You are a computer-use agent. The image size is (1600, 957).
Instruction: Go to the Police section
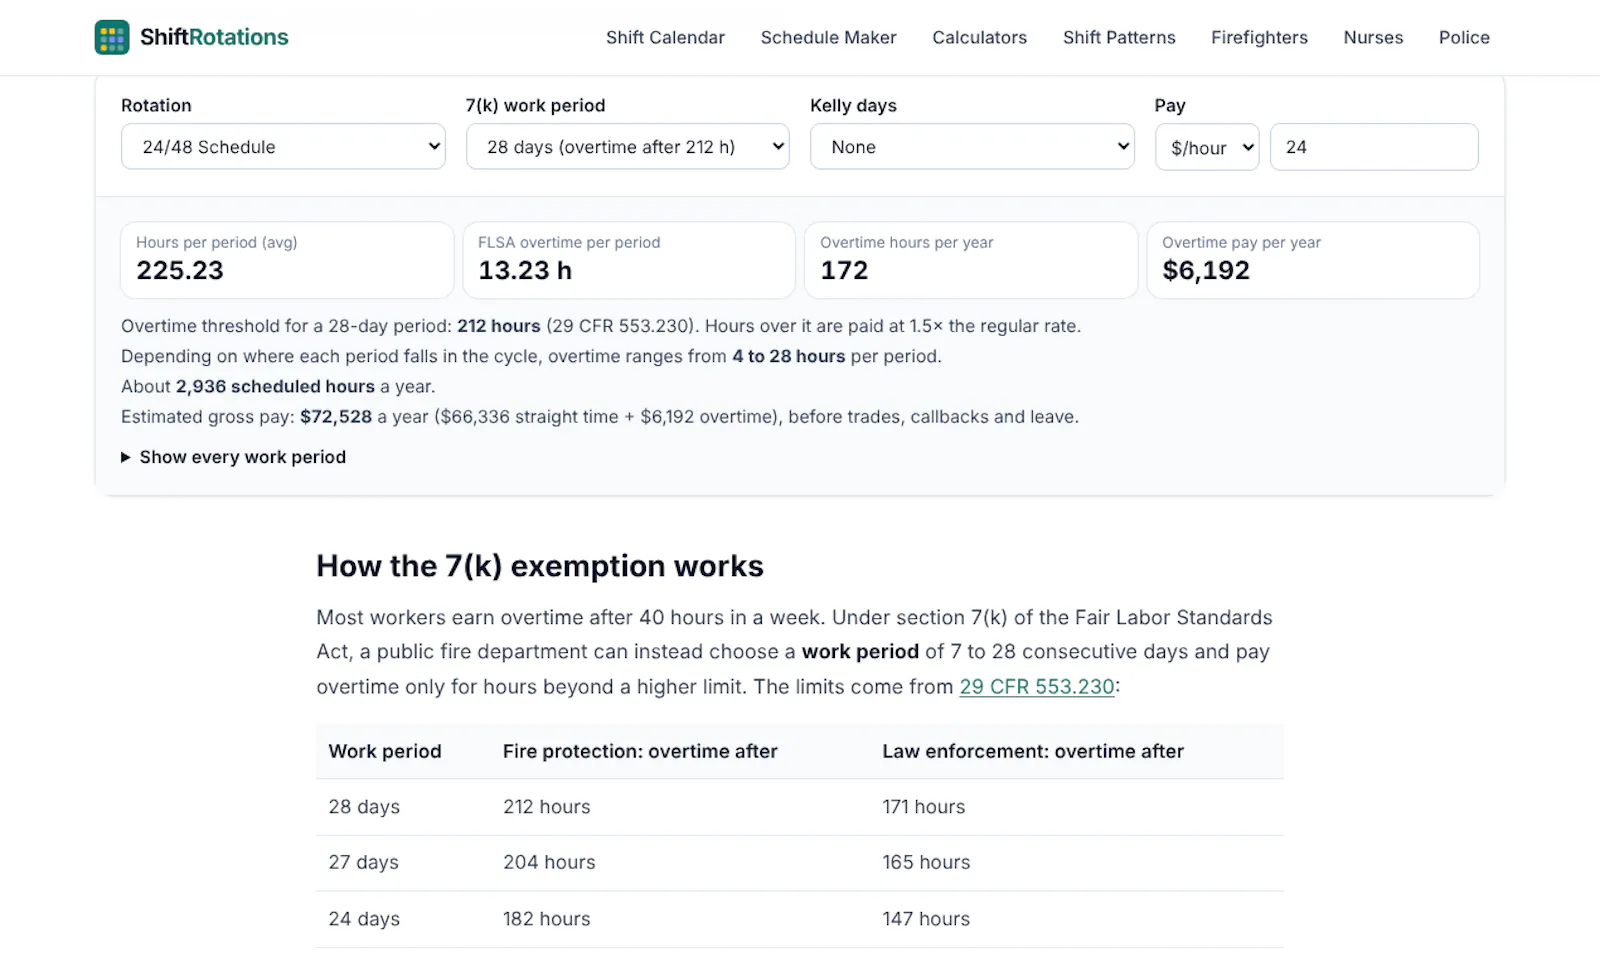(1464, 37)
